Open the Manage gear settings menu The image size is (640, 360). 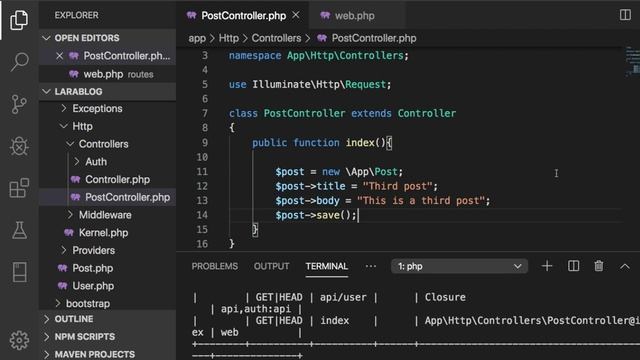(19, 340)
